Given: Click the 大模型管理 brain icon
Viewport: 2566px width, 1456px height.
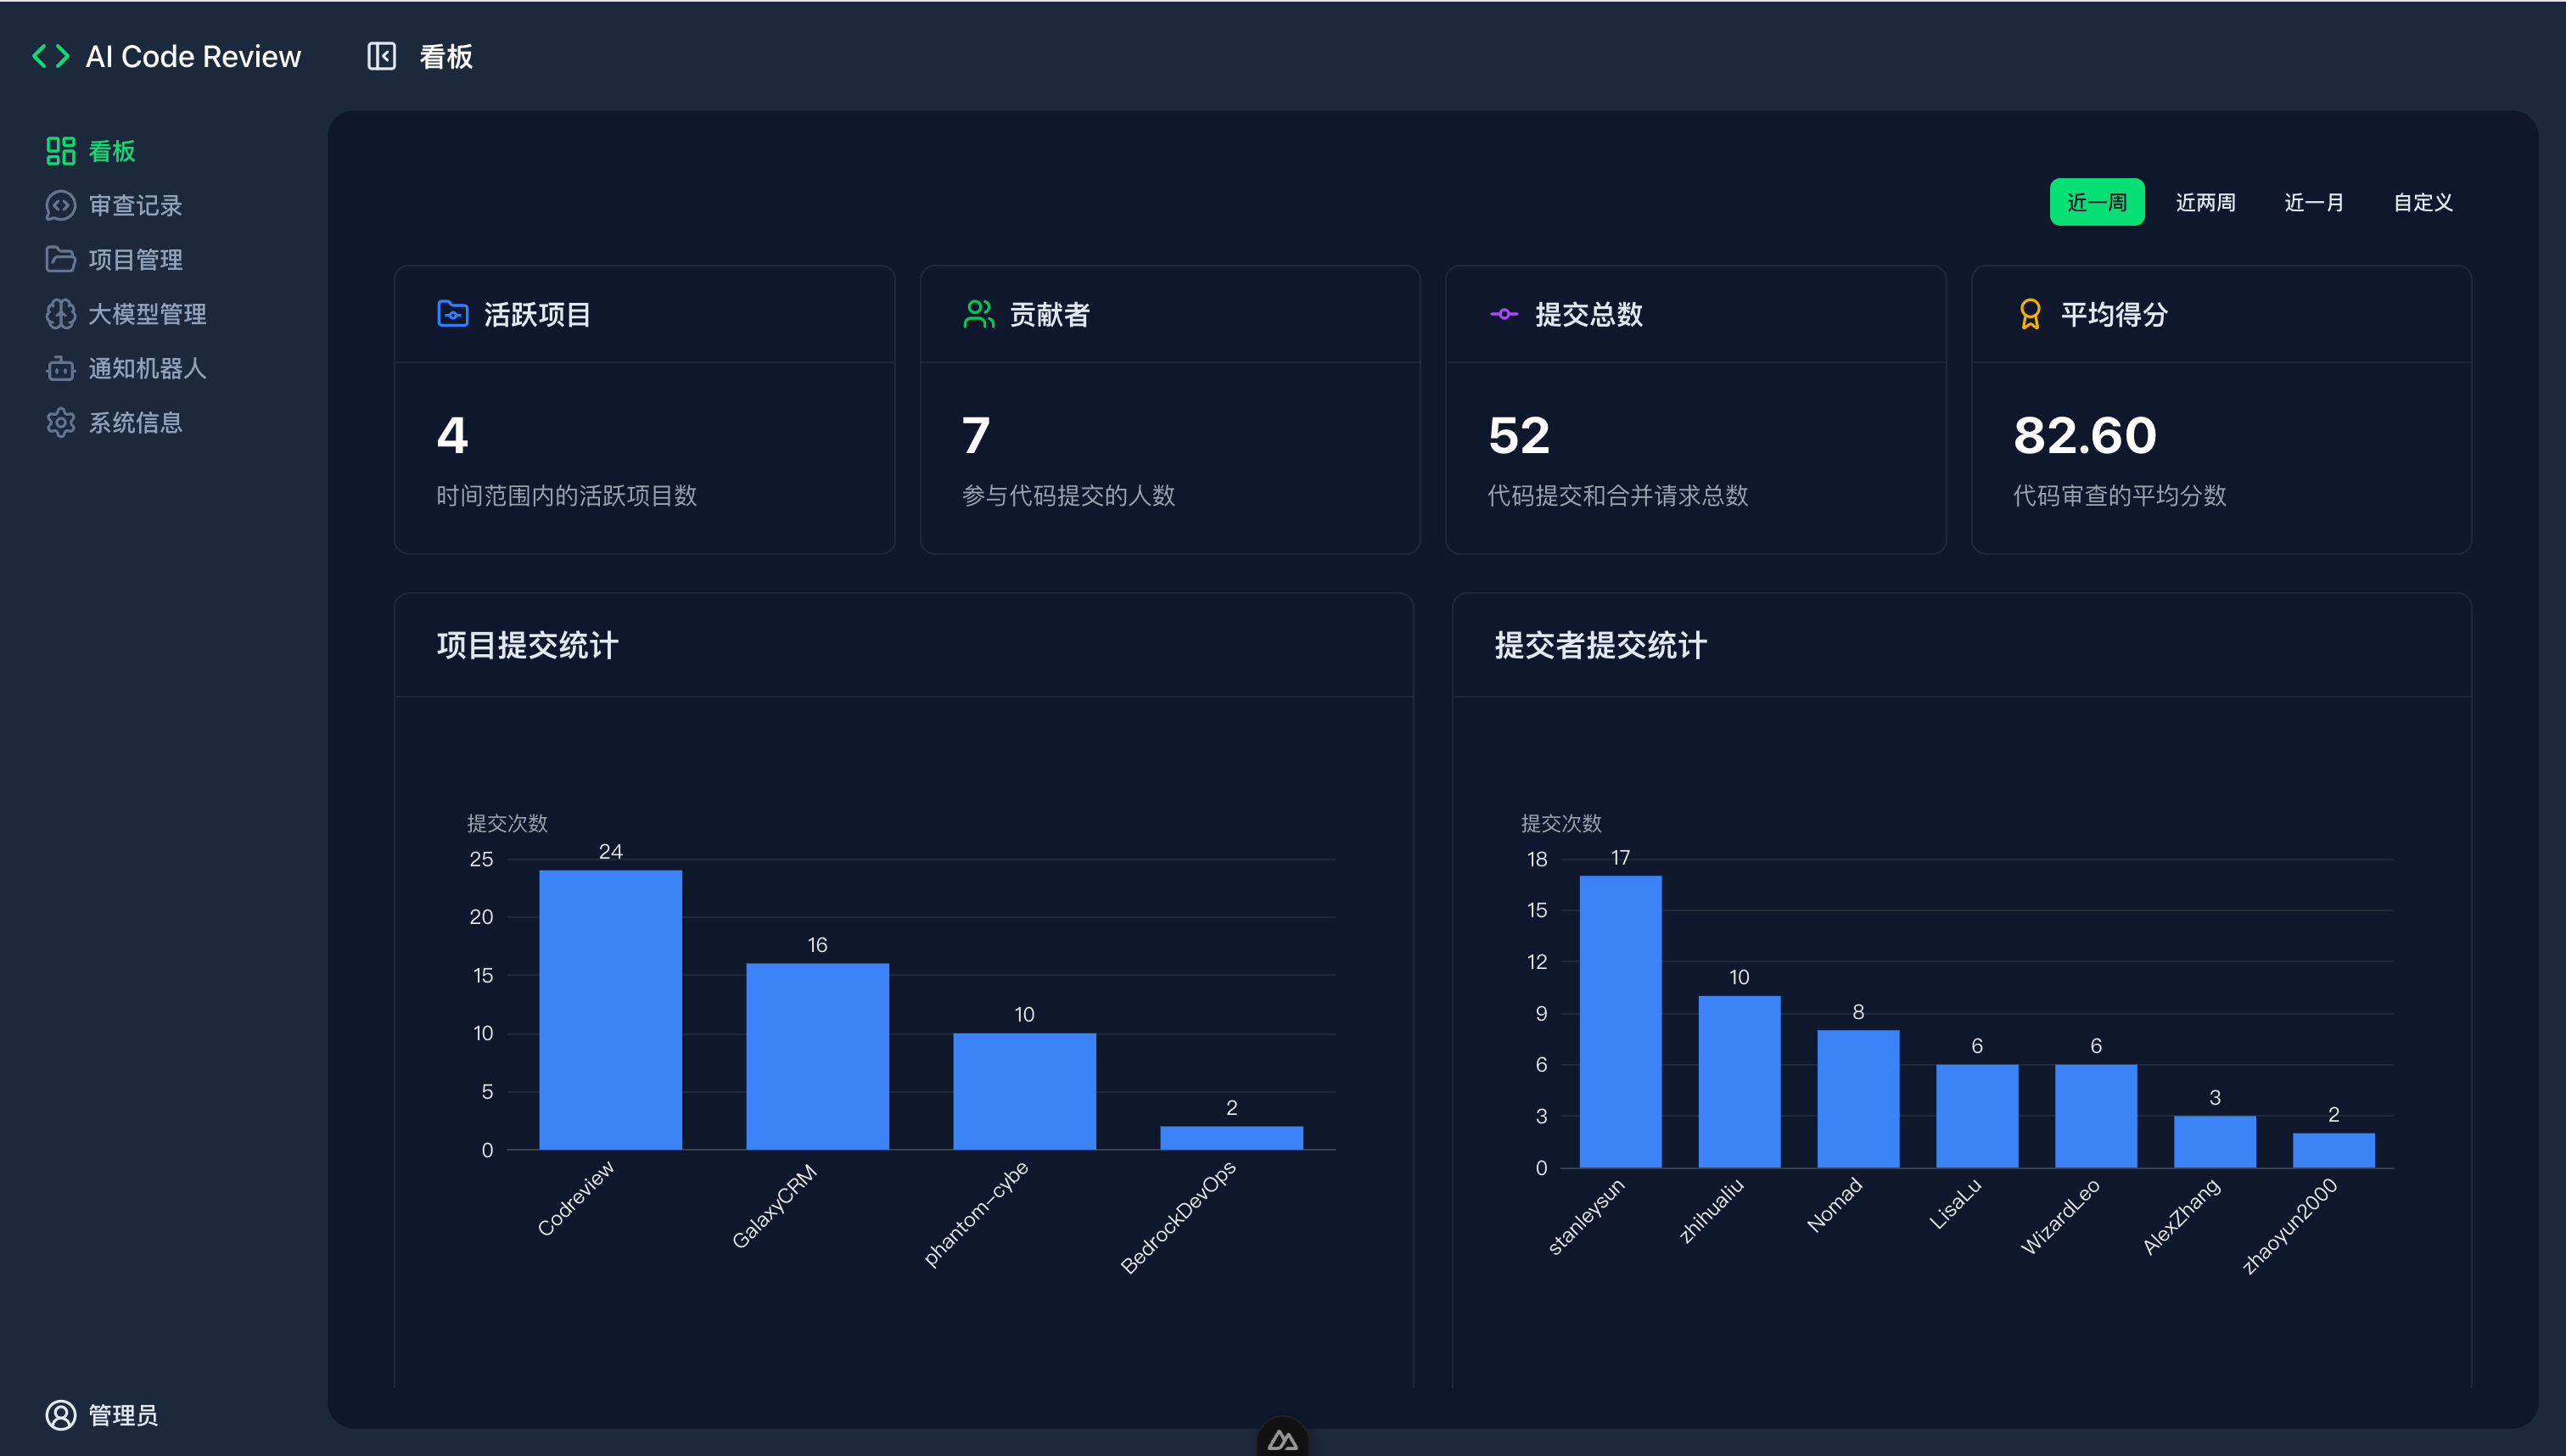Looking at the screenshot, I should 60,314.
